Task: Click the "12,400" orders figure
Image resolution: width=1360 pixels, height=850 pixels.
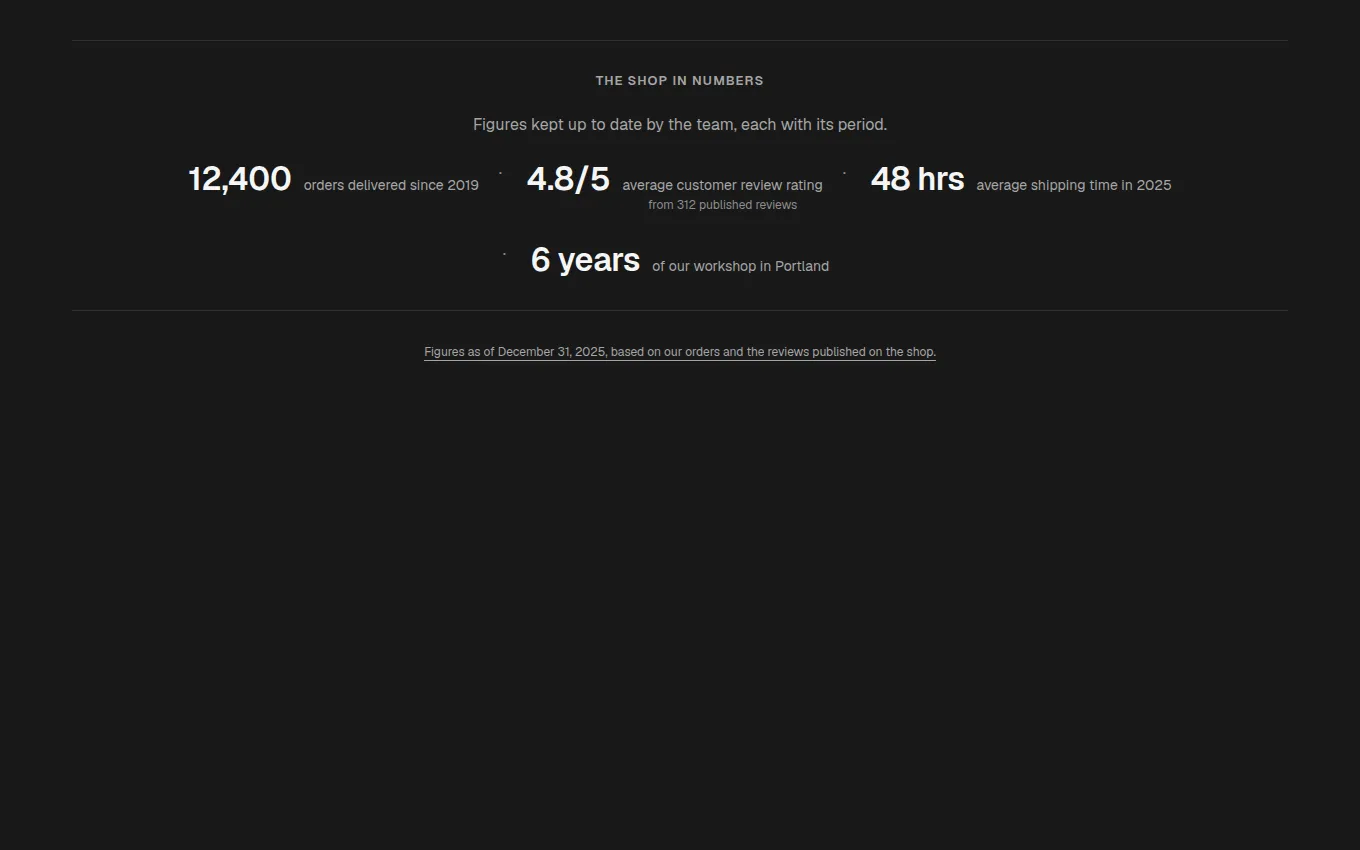Action: click(x=240, y=179)
